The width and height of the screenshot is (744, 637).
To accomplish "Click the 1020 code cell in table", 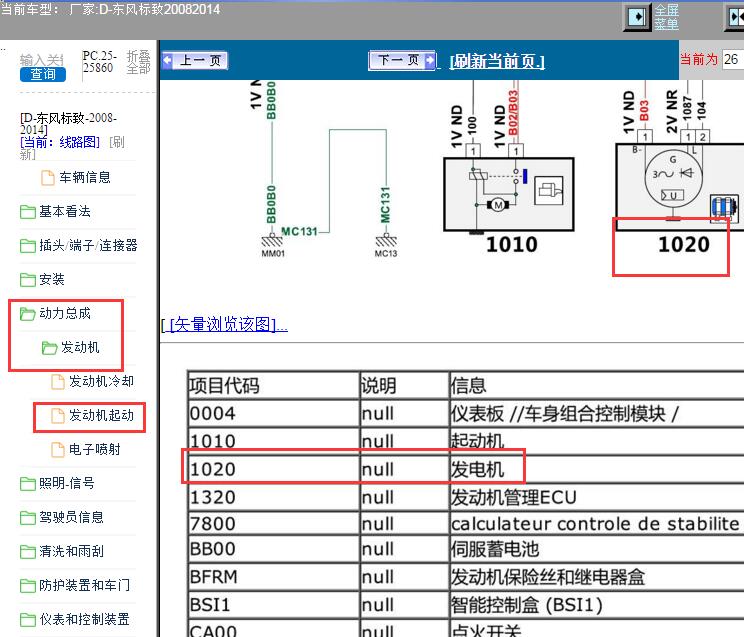I will click(273, 469).
